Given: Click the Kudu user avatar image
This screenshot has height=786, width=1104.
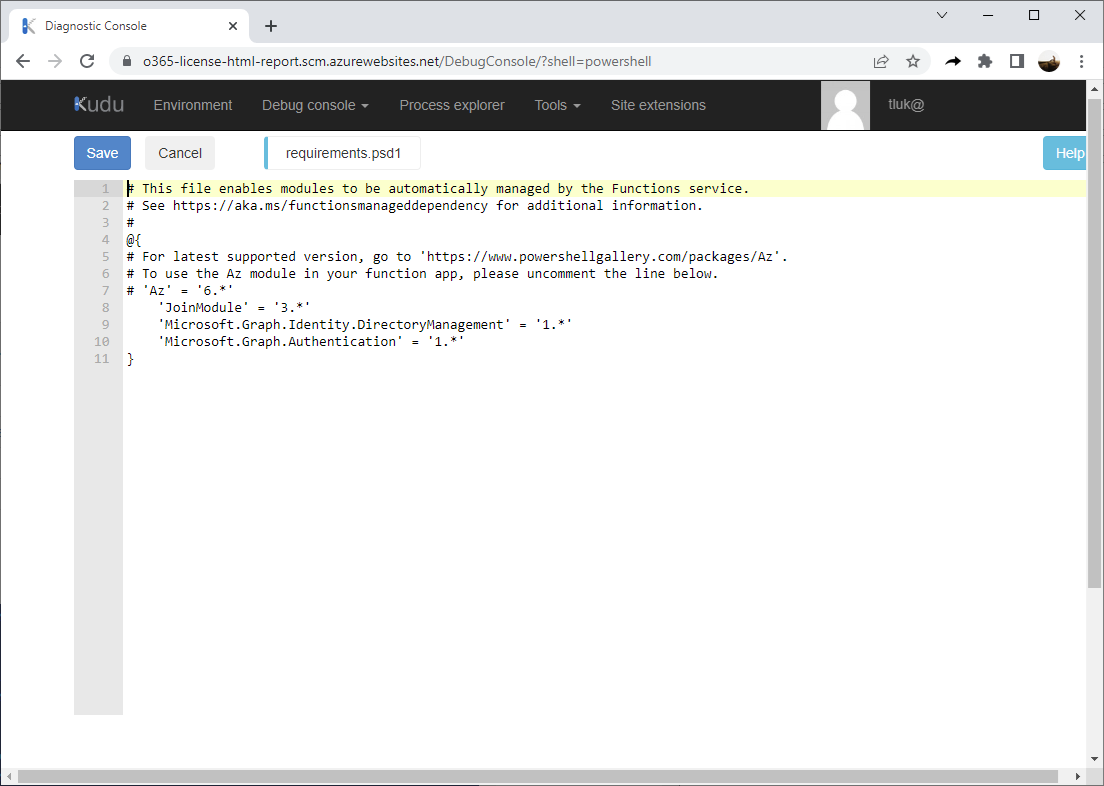Looking at the screenshot, I should [x=846, y=106].
